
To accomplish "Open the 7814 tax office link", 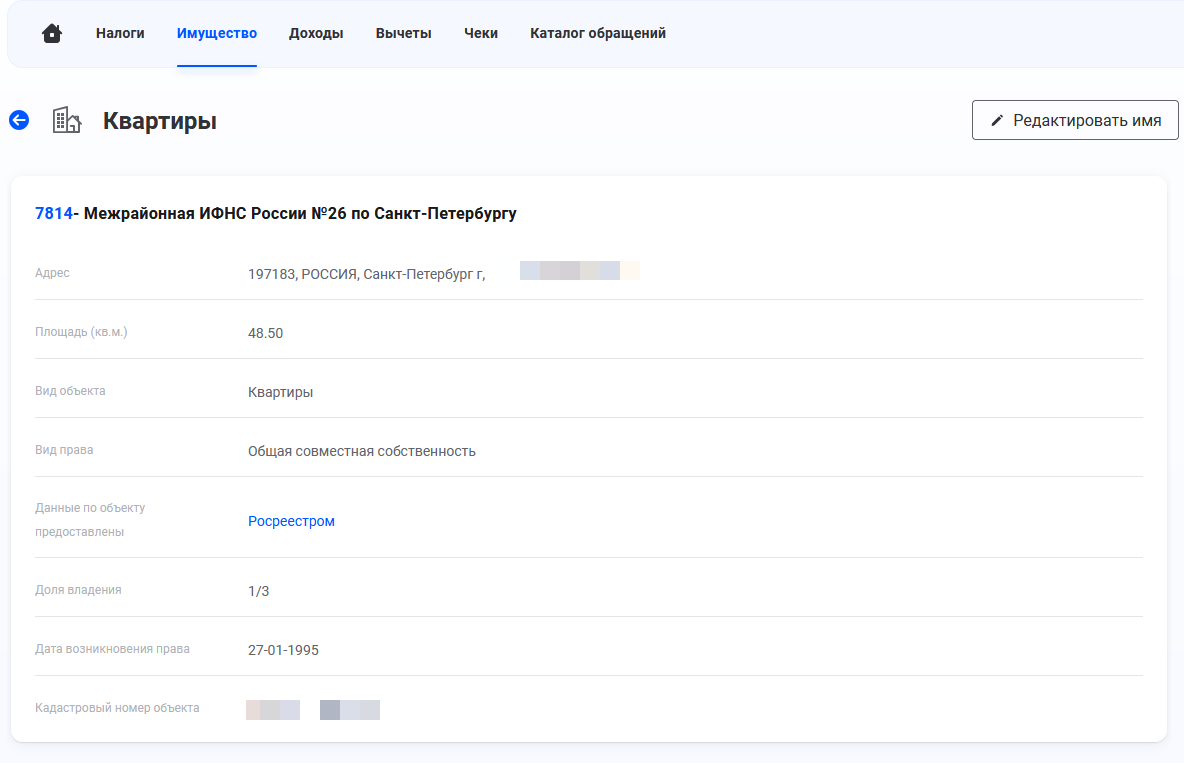I will pos(54,213).
